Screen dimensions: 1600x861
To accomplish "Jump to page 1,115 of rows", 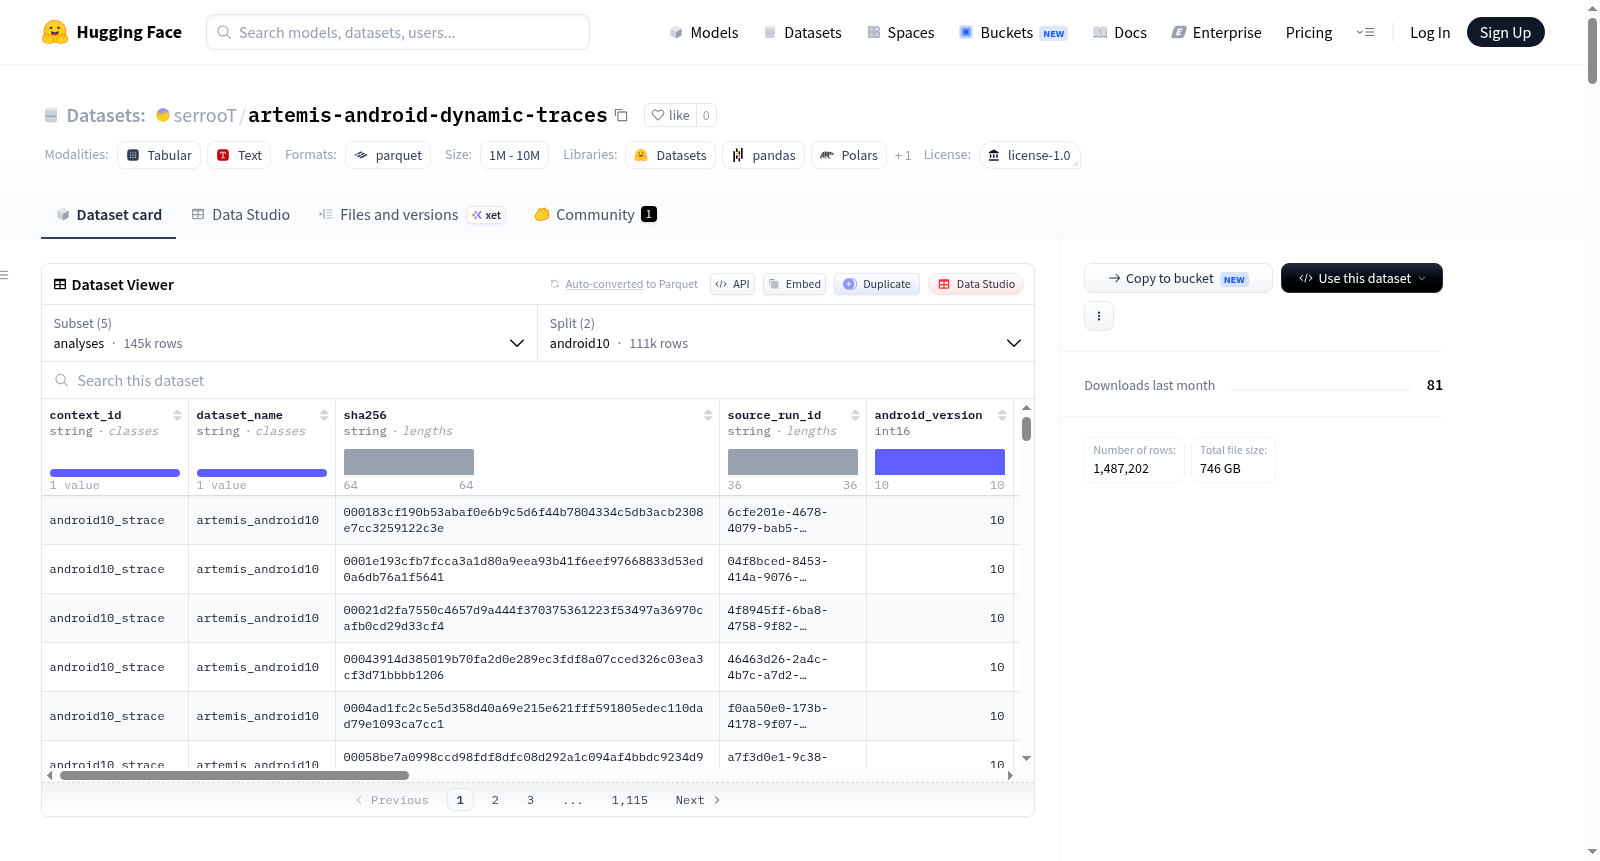I will click(630, 800).
